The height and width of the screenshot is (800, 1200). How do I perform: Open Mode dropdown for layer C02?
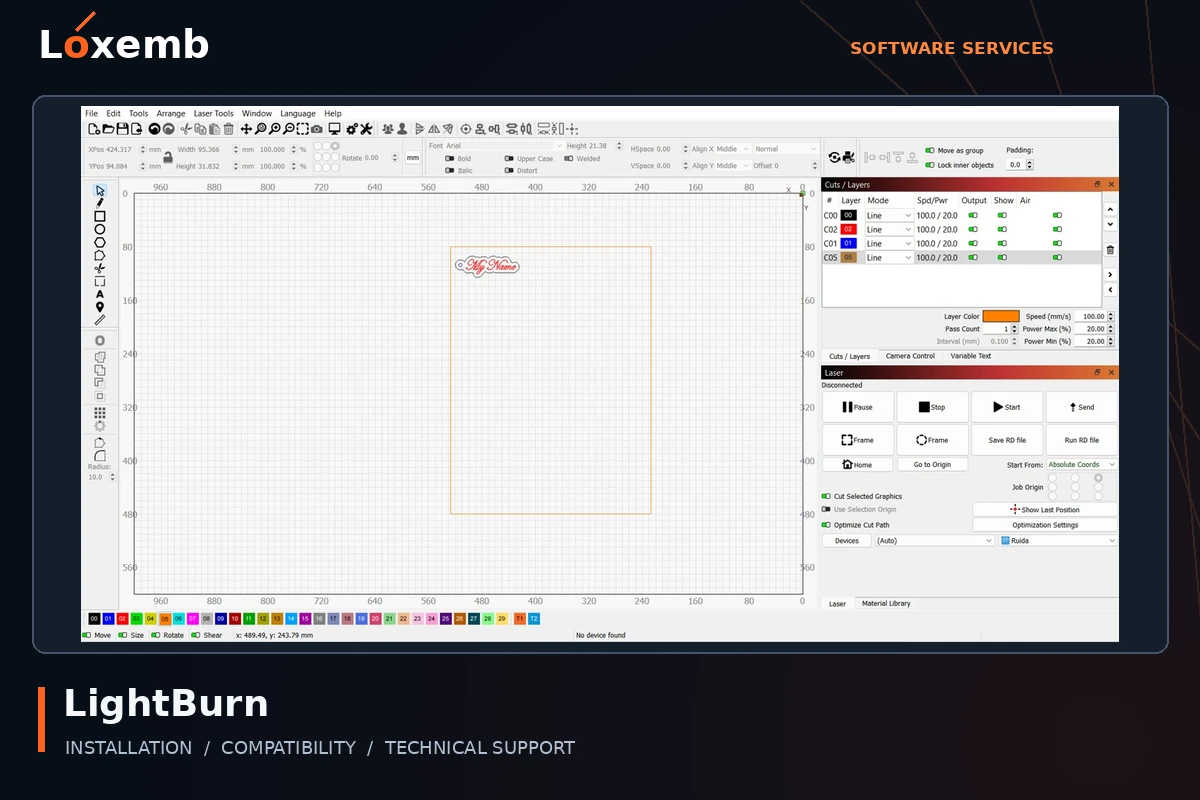[889, 229]
